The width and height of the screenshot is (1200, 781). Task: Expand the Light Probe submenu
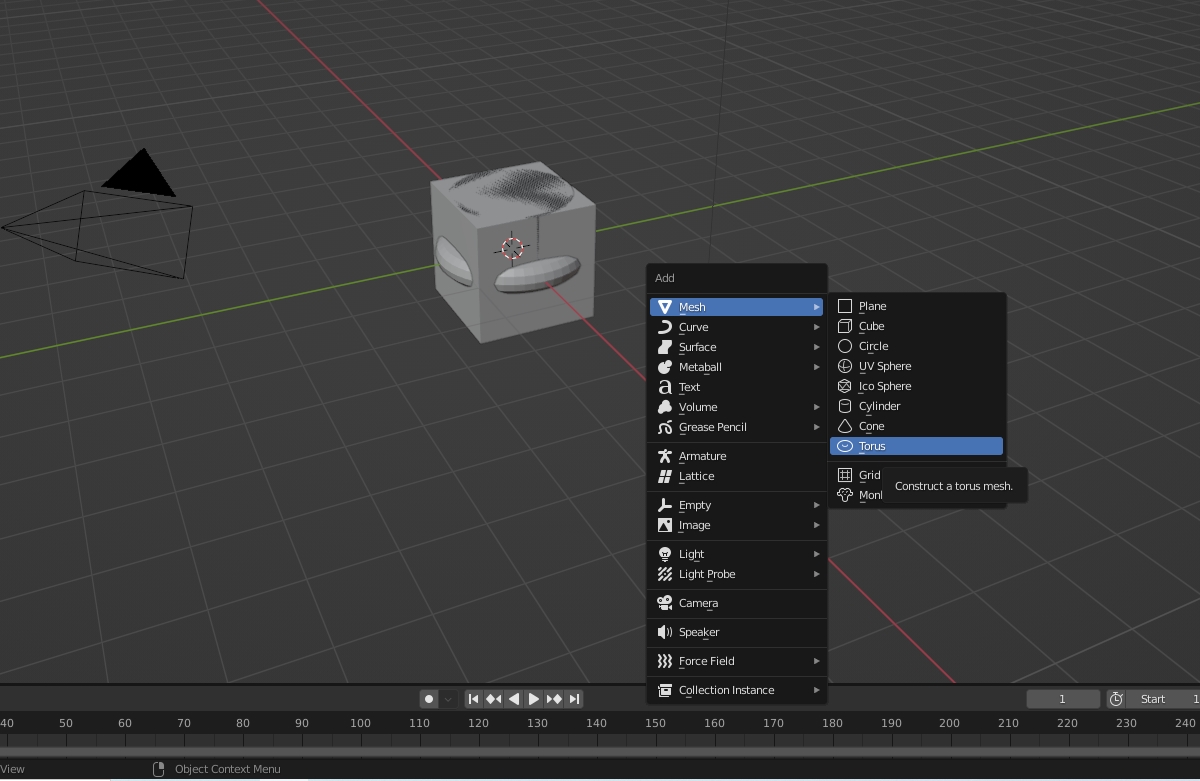(x=736, y=574)
